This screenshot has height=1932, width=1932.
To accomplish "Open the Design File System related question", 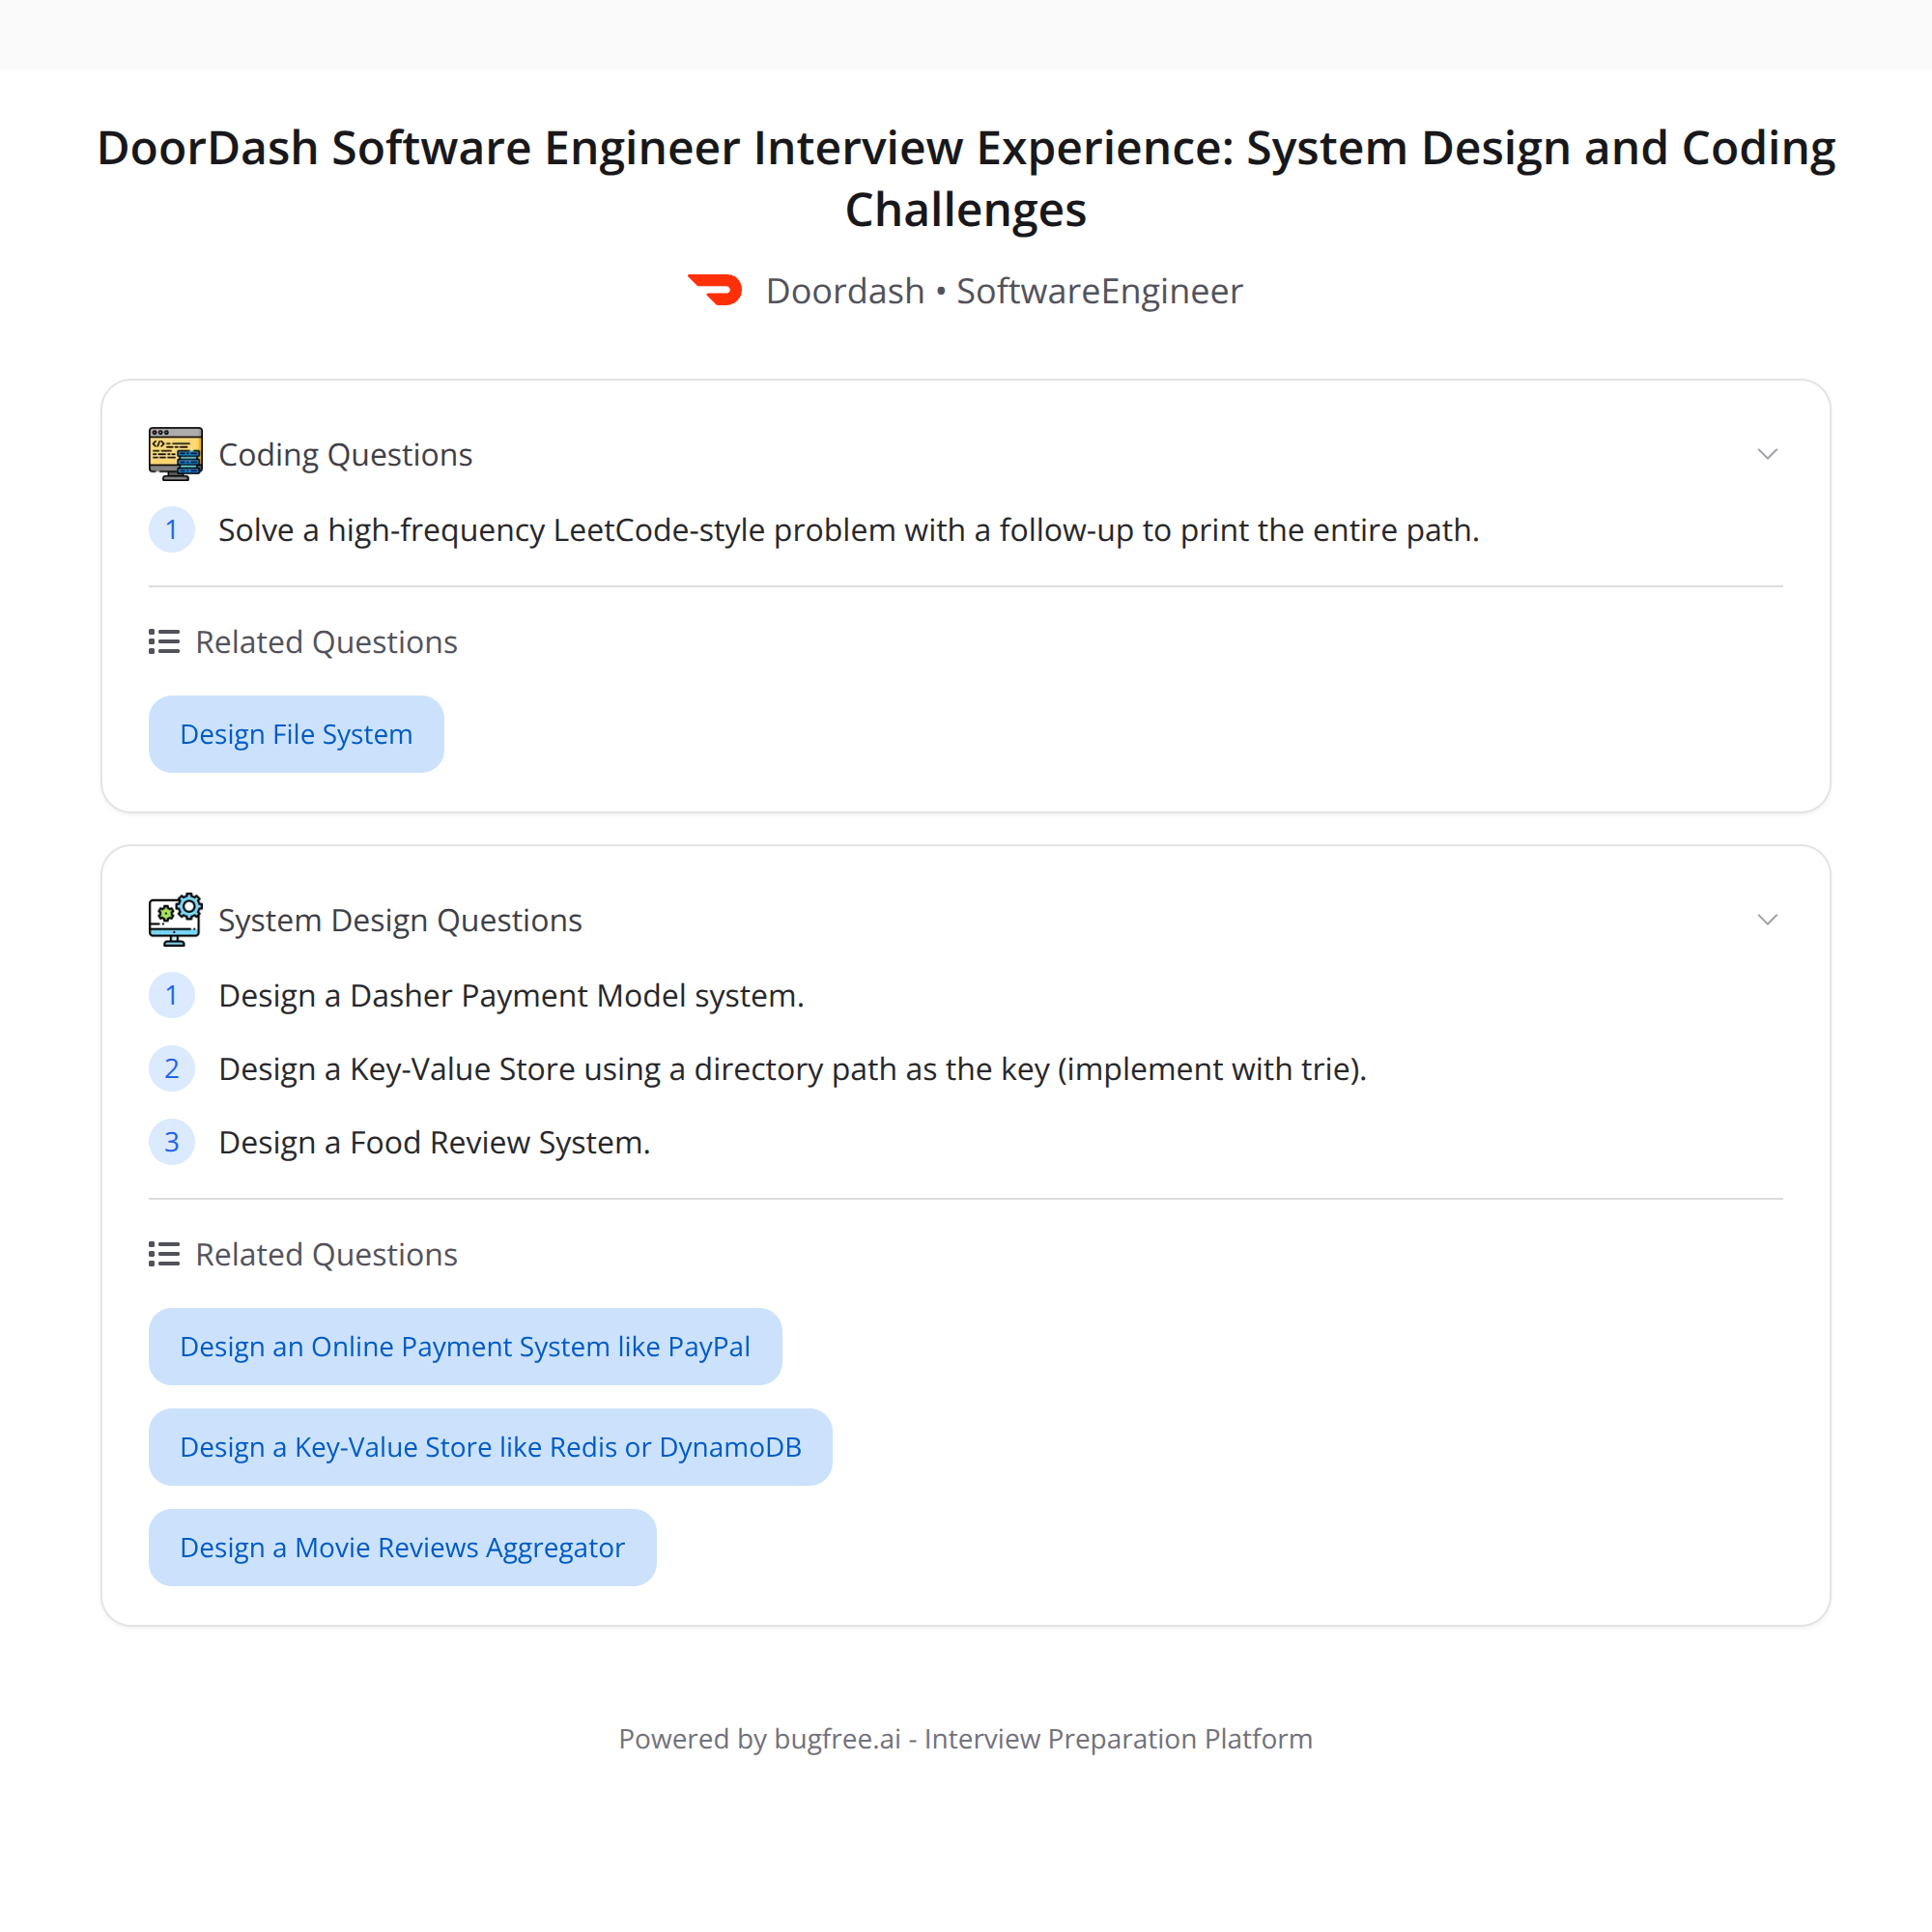I will pyautogui.click(x=296, y=734).
